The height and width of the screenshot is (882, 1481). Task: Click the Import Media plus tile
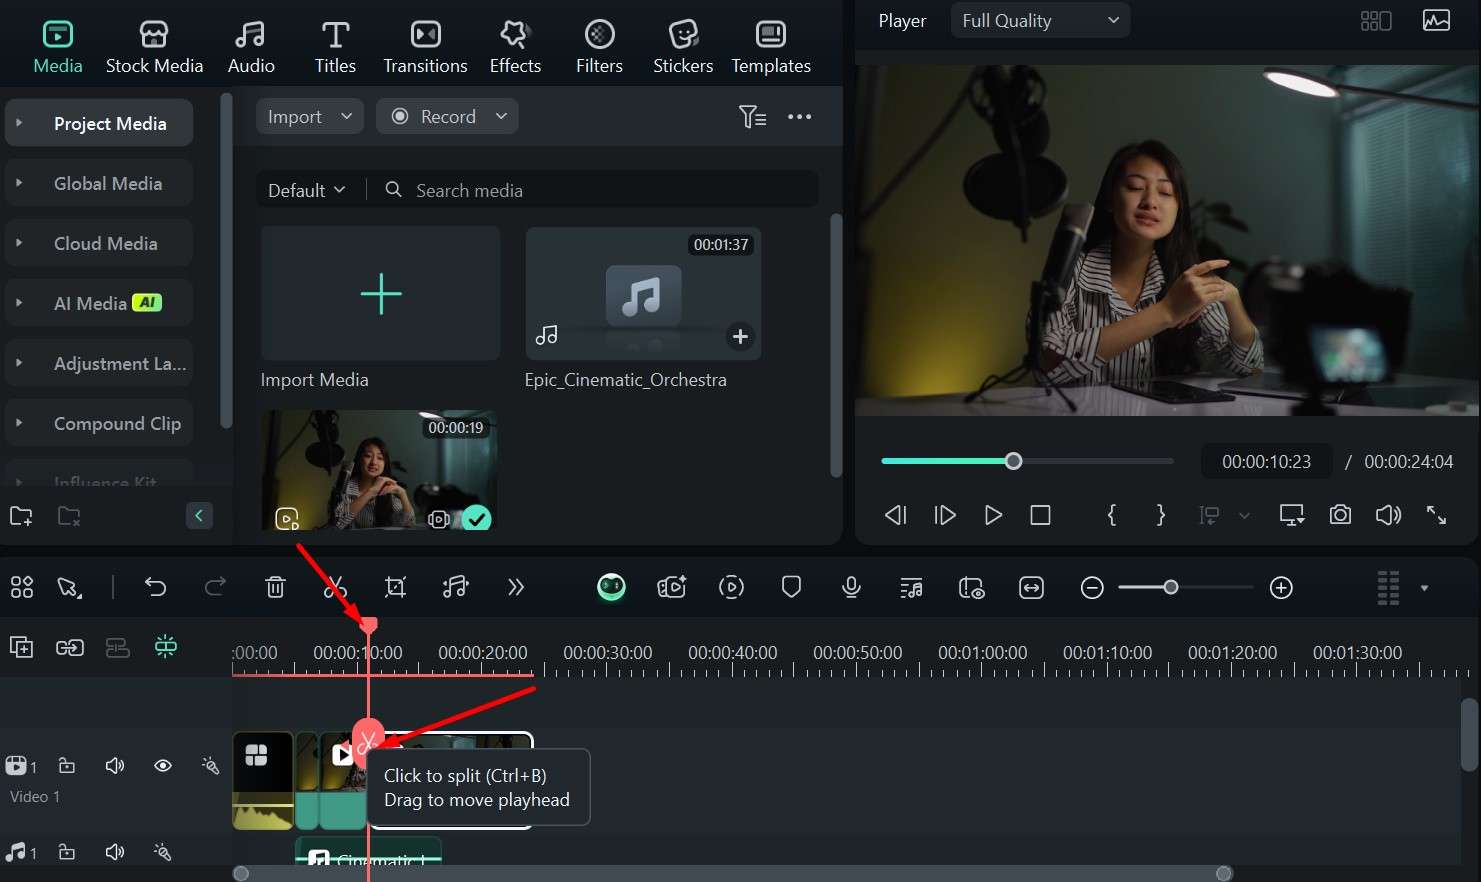tap(380, 293)
